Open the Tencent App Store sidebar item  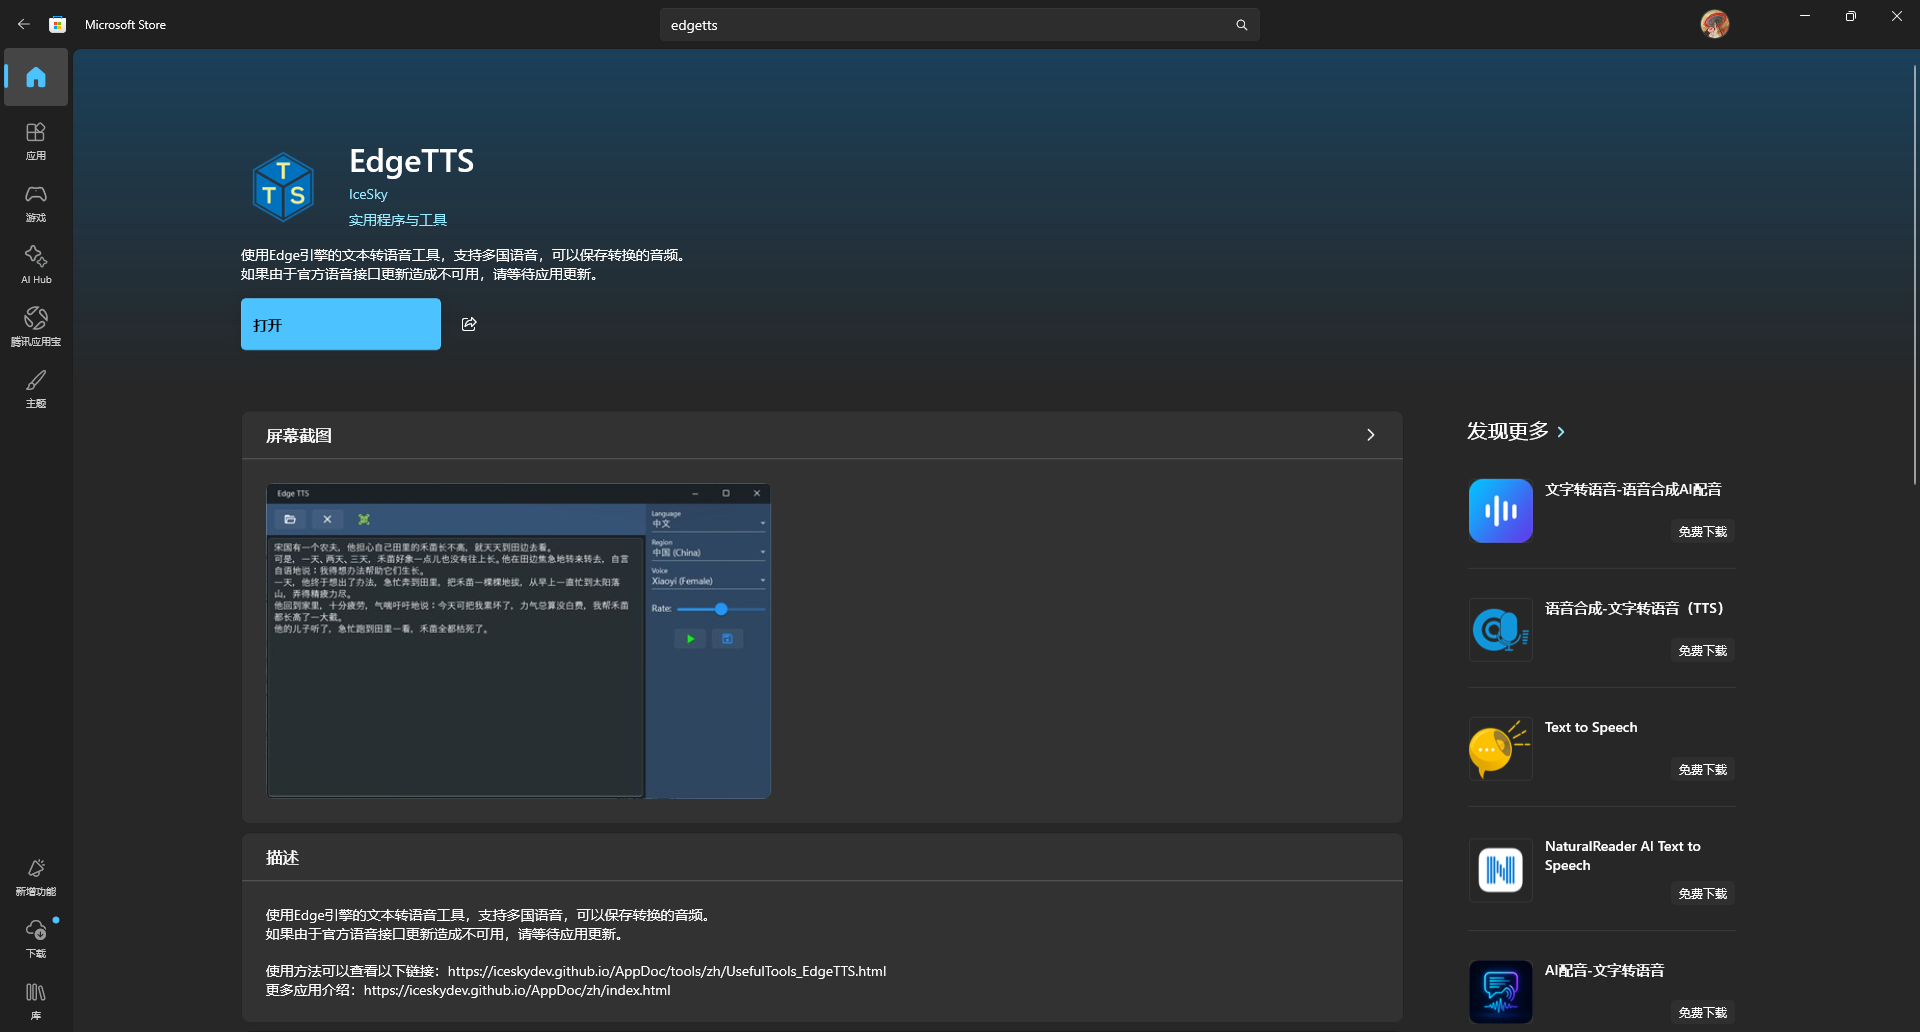(36, 326)
